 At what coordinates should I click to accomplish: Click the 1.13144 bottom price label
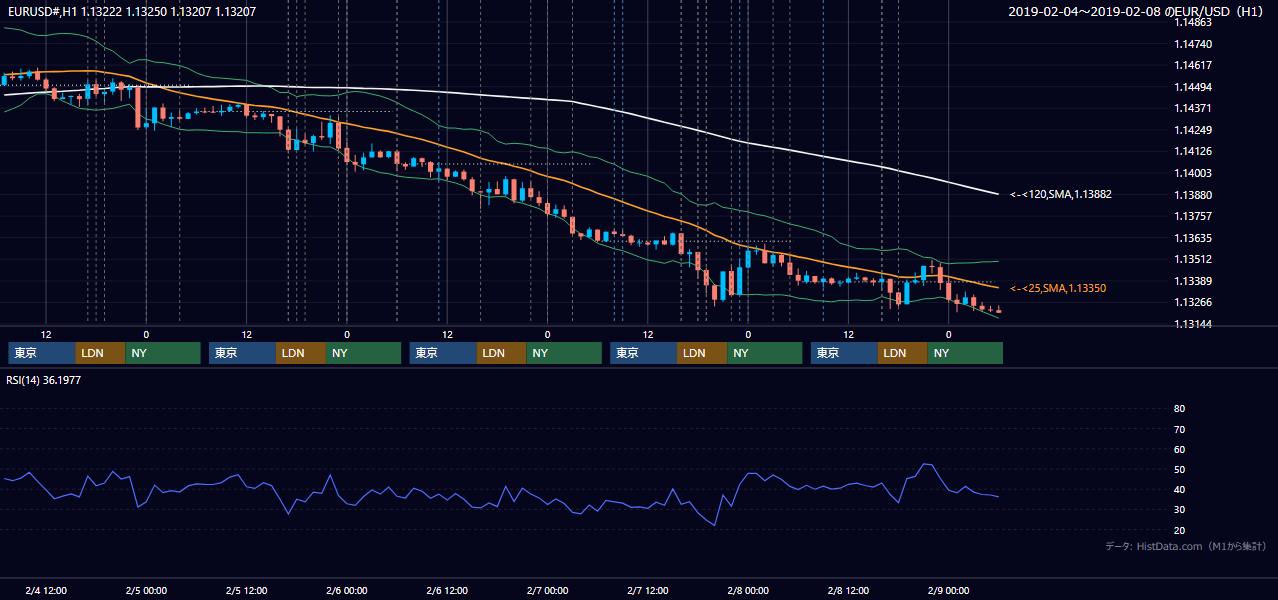1193,324
